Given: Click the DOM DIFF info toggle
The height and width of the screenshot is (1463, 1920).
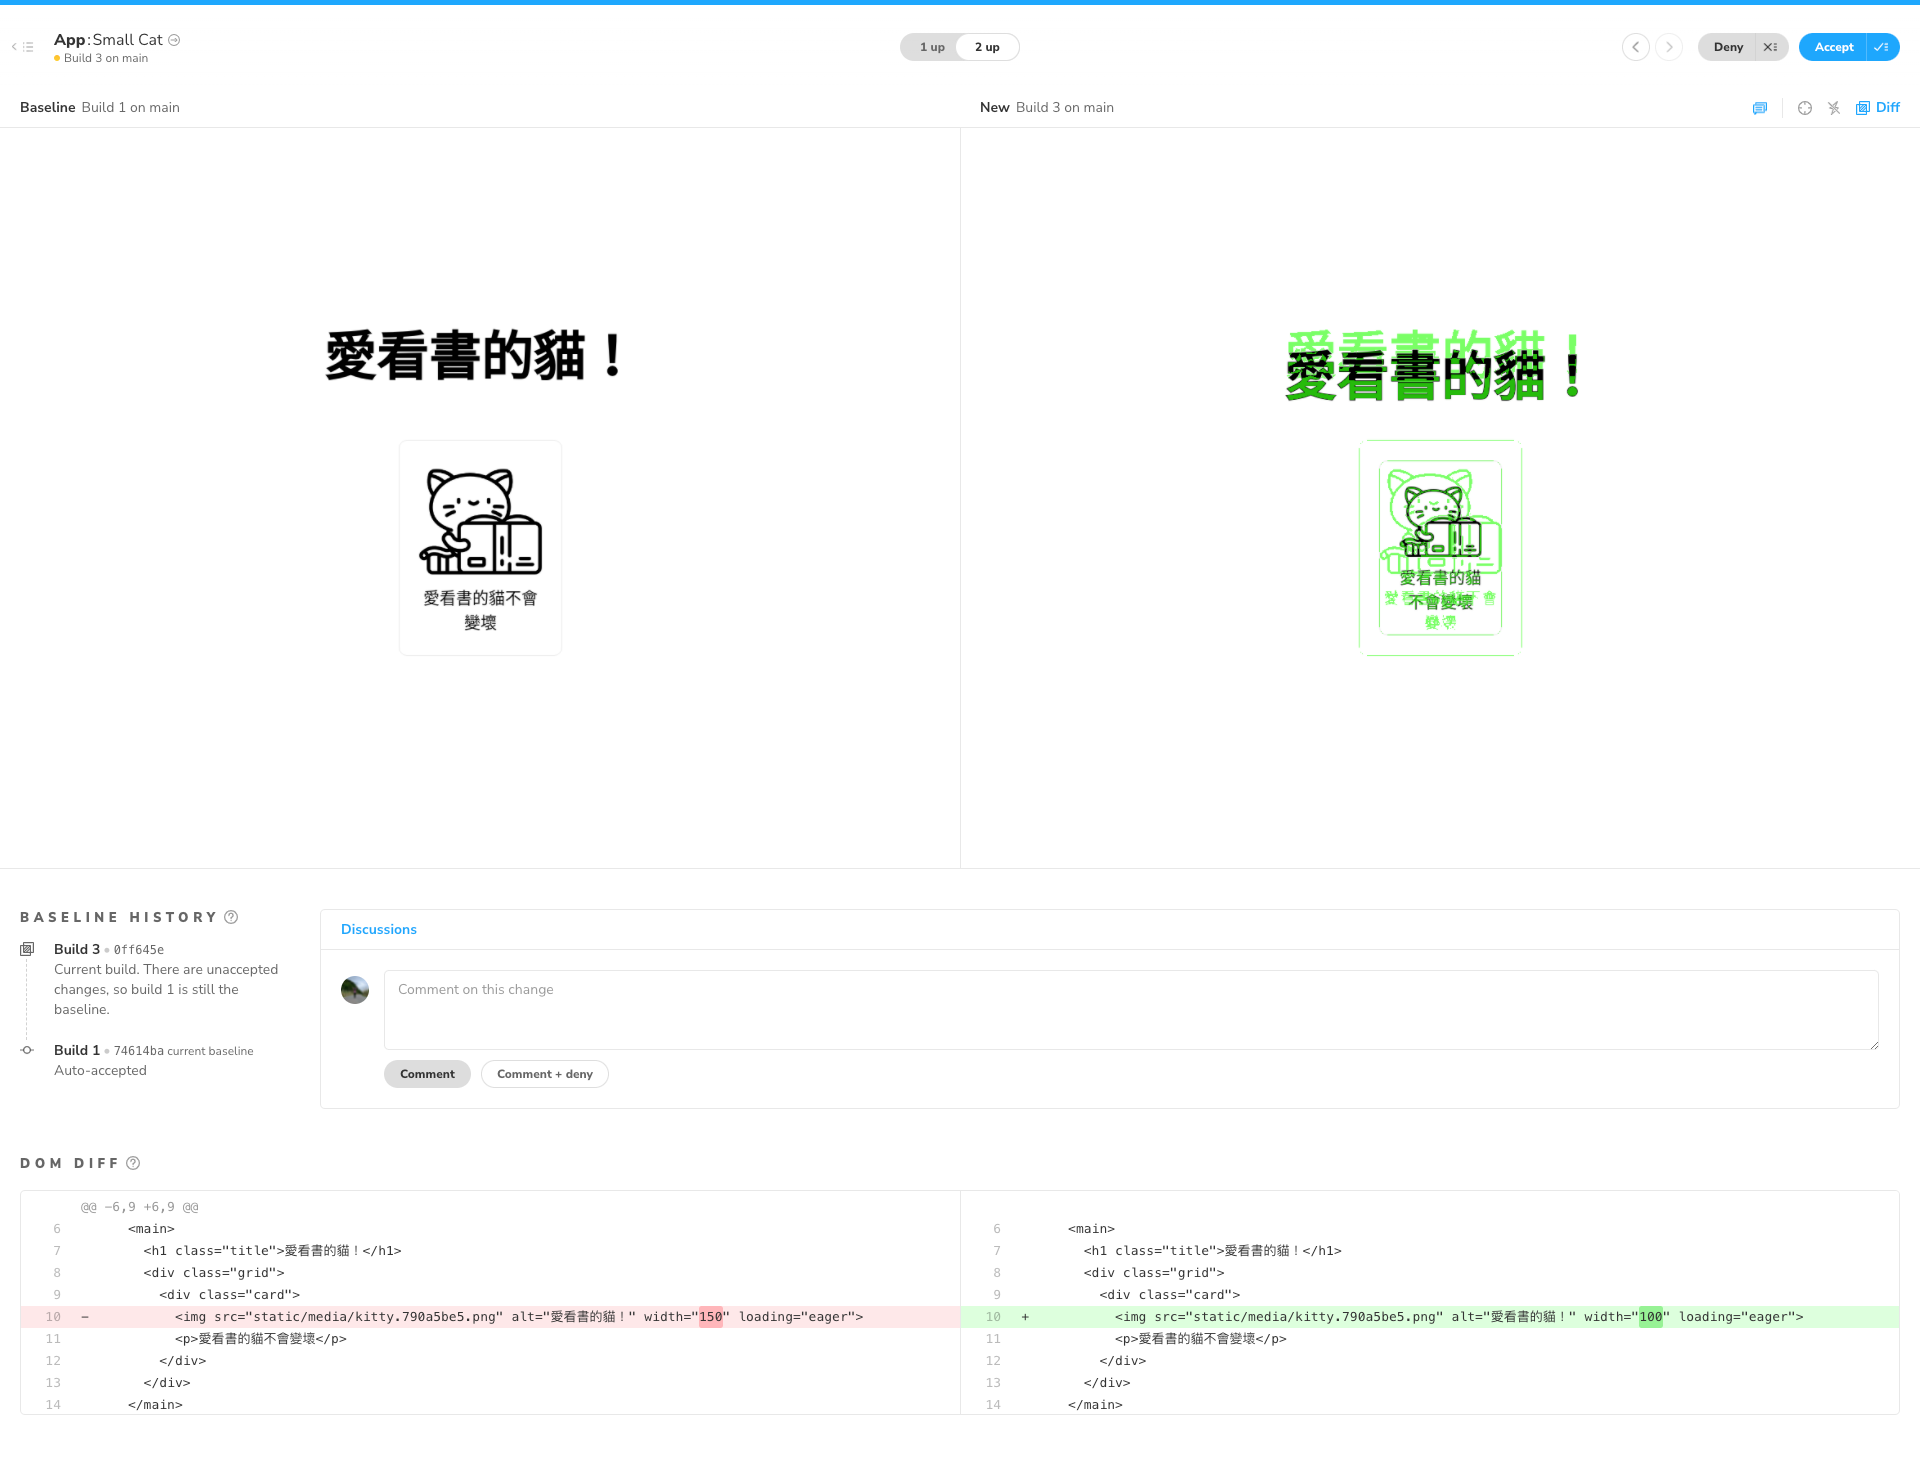Looking at the screenshot, I should pos(135,1162).
